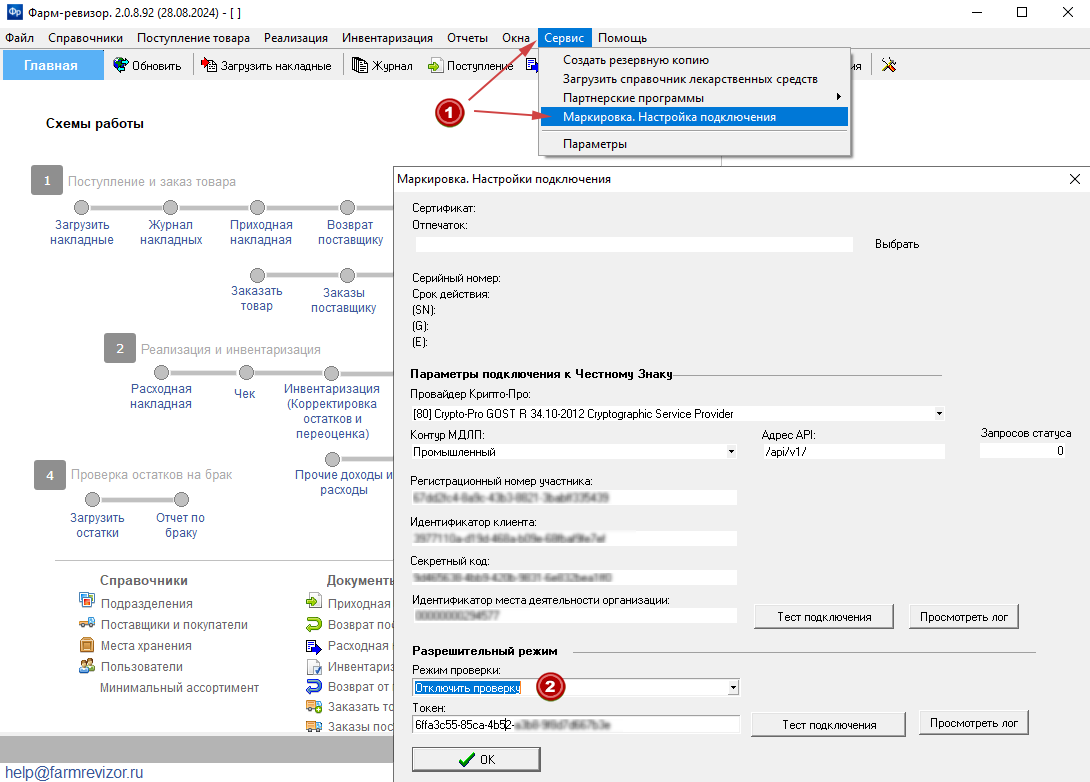1090x782 pixels.
Task: Click the Заказать товар truck icon
Action: click(314, 706)
